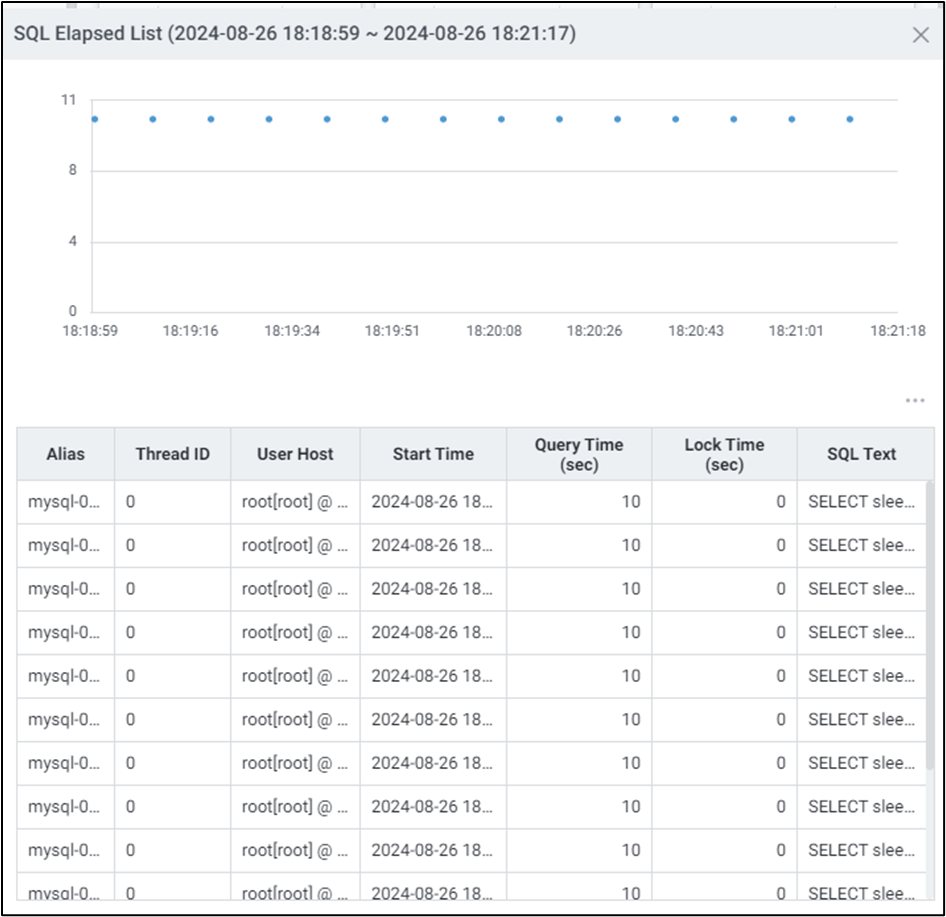The width and height of the screenshot is (946, 917).
Task: Click the Query Time (sec) header
Action: pyautogui.click(x=578, y=454)
